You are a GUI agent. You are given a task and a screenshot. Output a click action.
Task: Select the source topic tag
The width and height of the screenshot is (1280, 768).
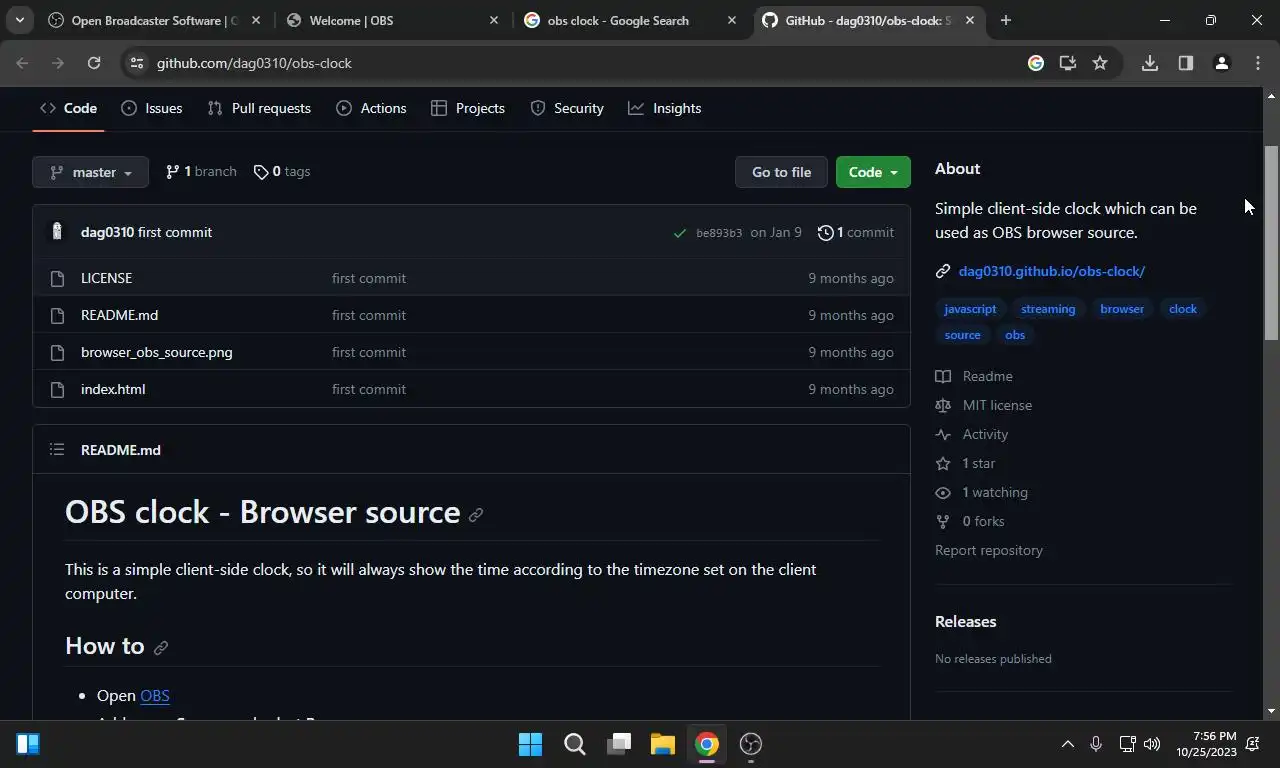[962, 335]
